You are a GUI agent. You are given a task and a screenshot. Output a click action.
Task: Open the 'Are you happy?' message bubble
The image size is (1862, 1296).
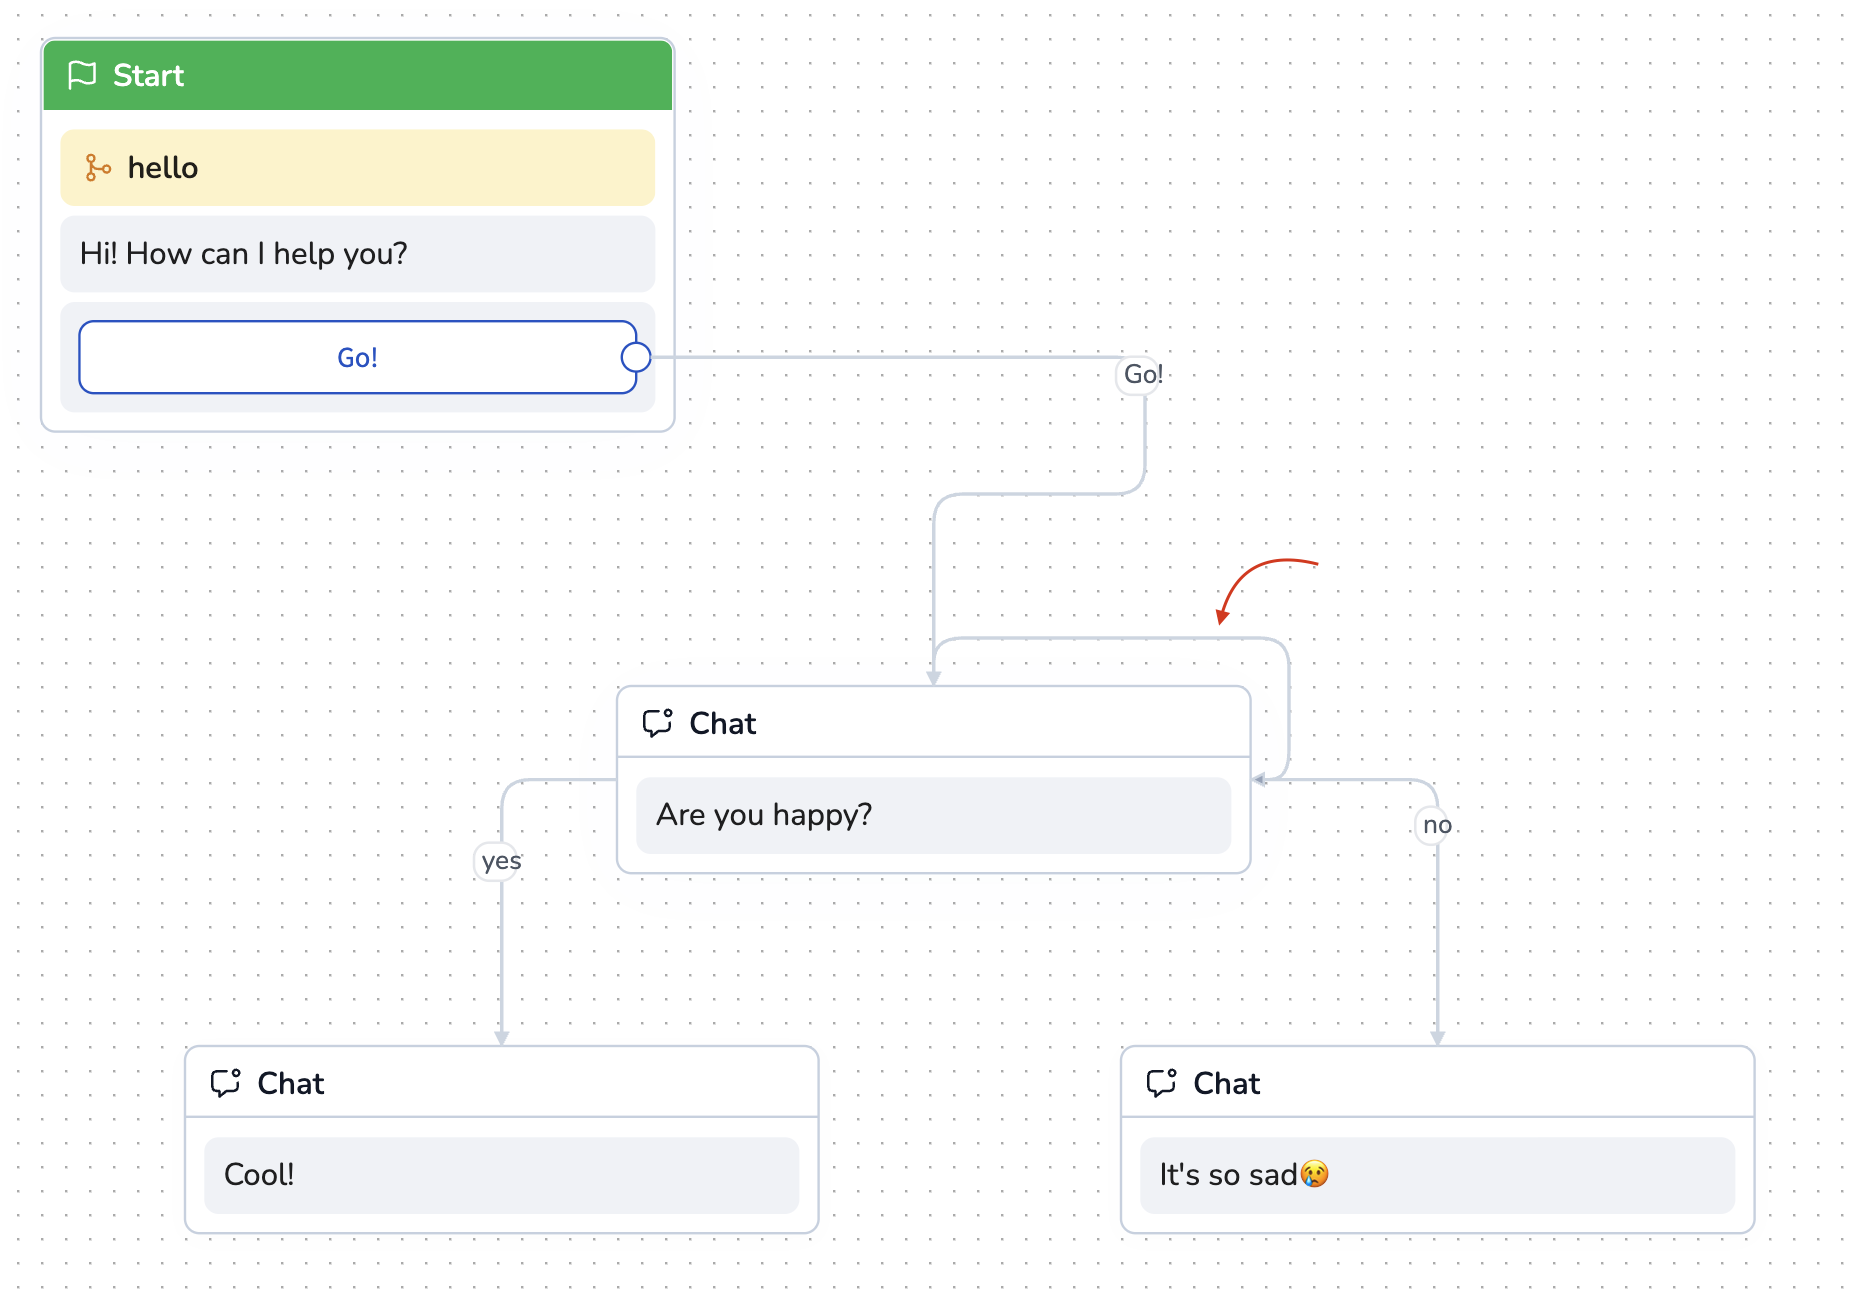pos(933,815)
